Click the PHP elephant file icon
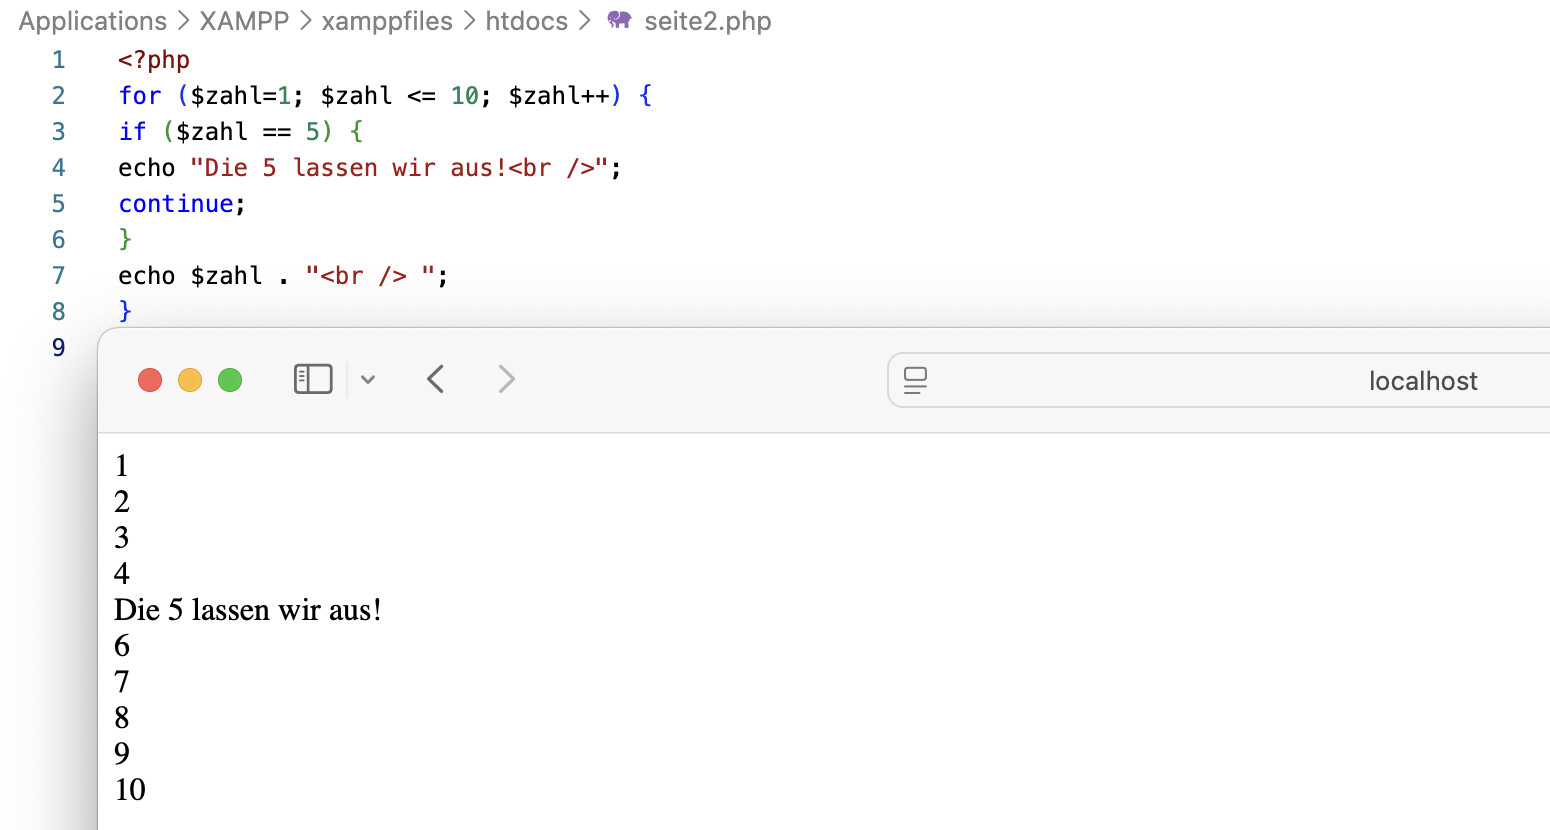 [x=620, y=20]
